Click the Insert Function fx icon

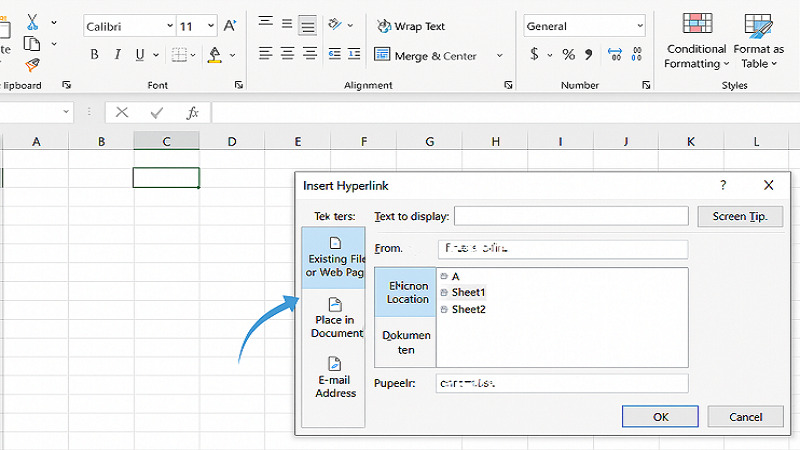[x=193, y=113]
